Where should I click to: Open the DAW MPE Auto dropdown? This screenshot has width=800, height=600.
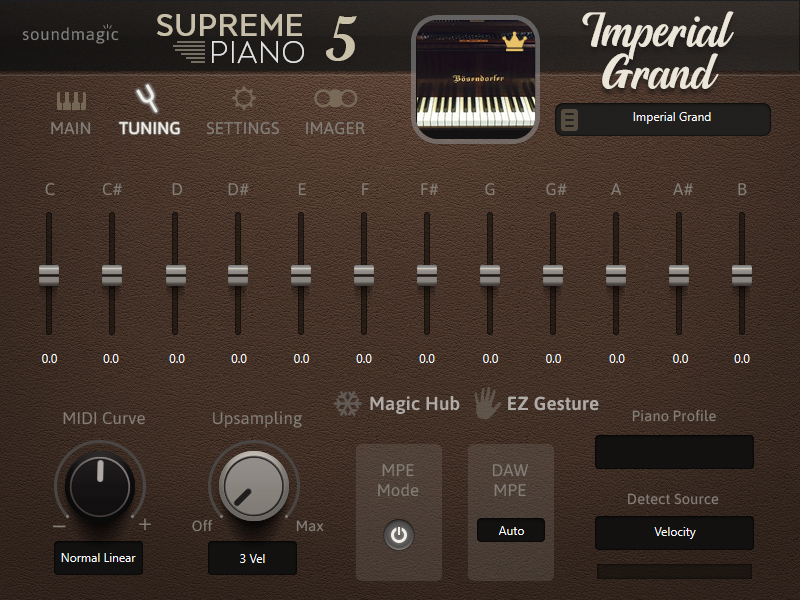point(511,531)
